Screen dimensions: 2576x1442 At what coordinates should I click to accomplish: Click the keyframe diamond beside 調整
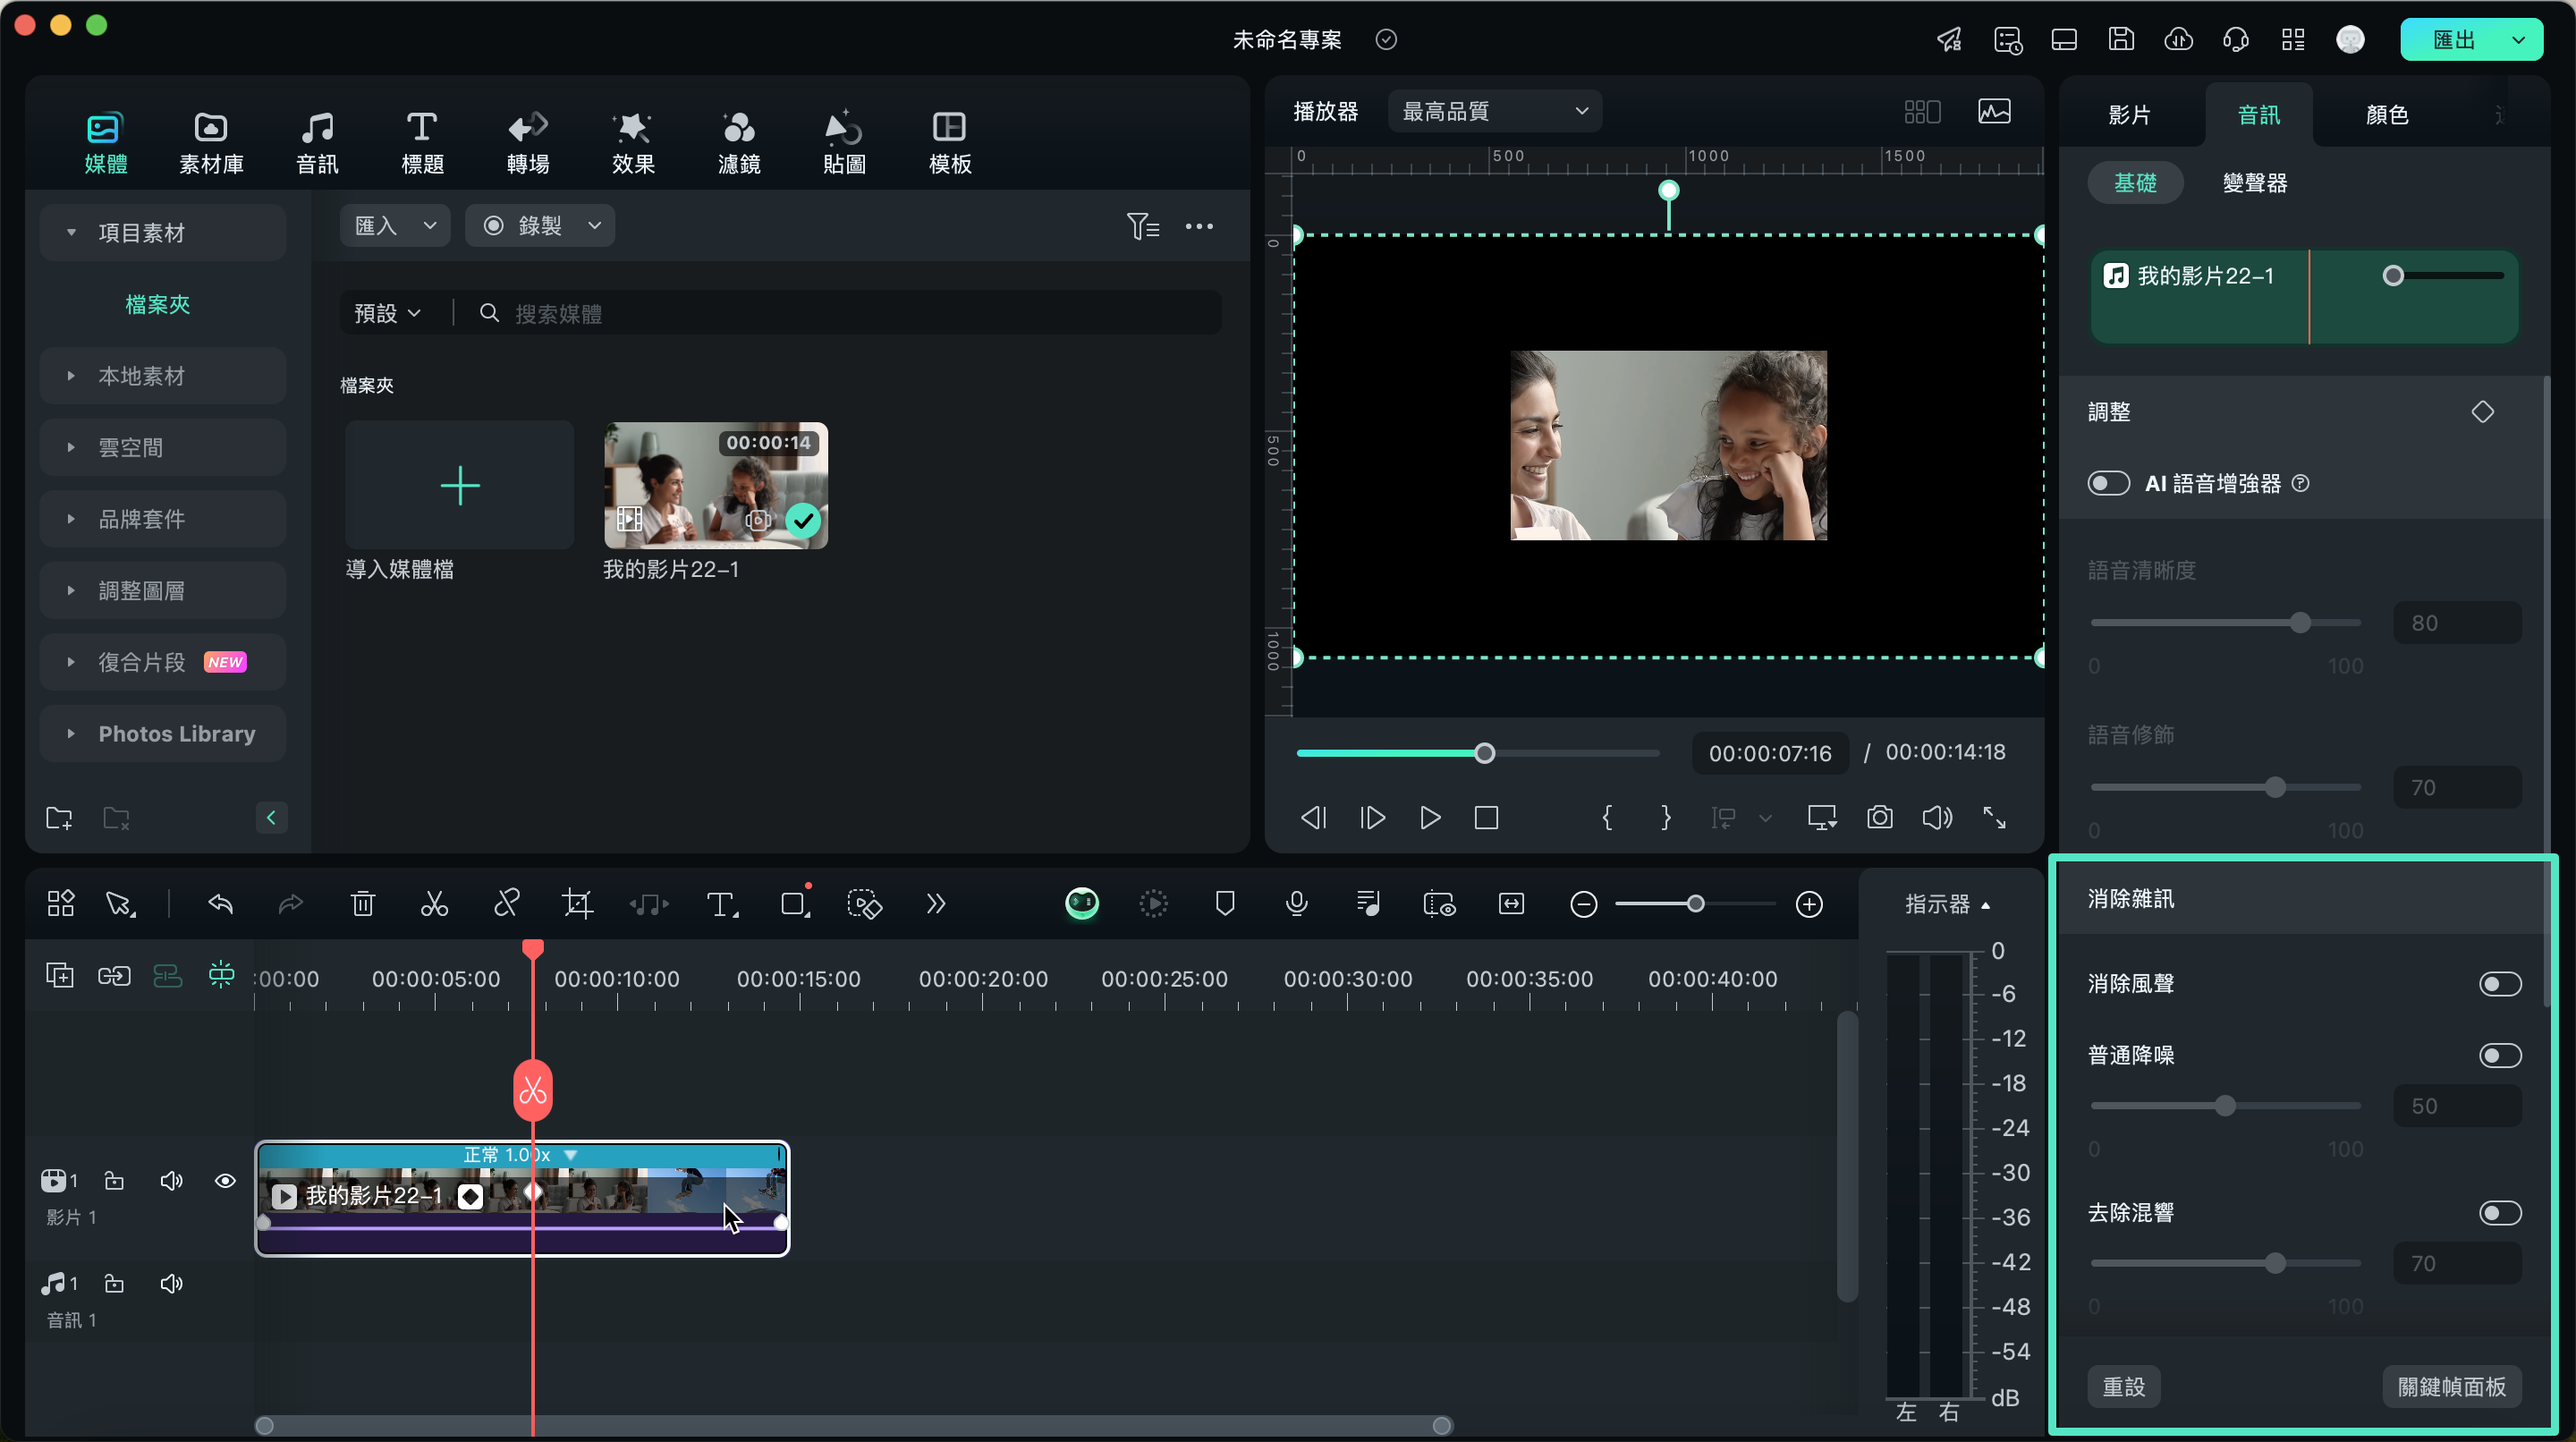(x=2482, y=412)
